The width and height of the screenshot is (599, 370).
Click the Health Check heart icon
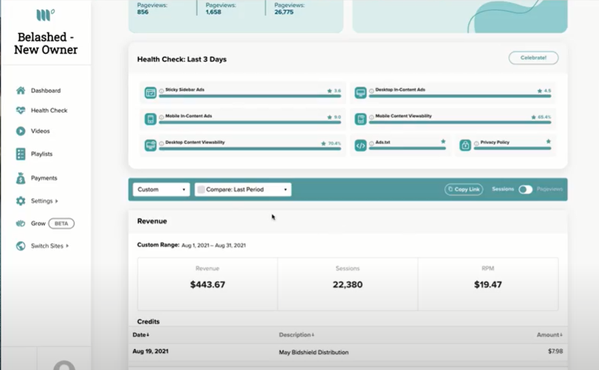coord(21,110)
